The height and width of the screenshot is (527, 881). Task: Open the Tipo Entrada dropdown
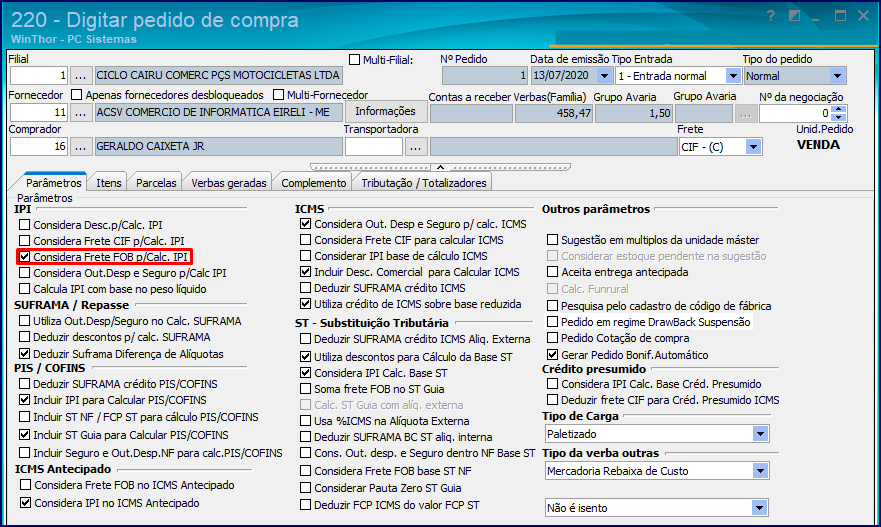733,76
